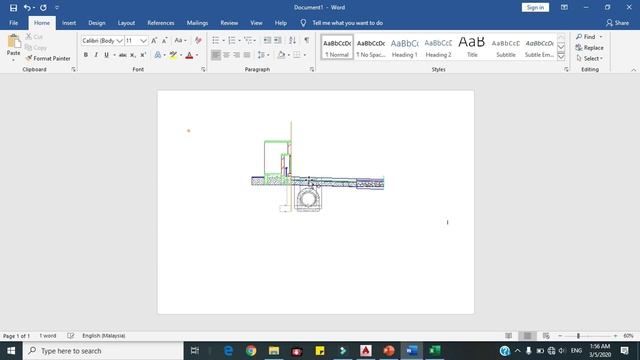The width and height of the screenshot is (640, 360).
Task: Save the document with the floppy icon
Action: pyautogui.click(x=13, y=7)
